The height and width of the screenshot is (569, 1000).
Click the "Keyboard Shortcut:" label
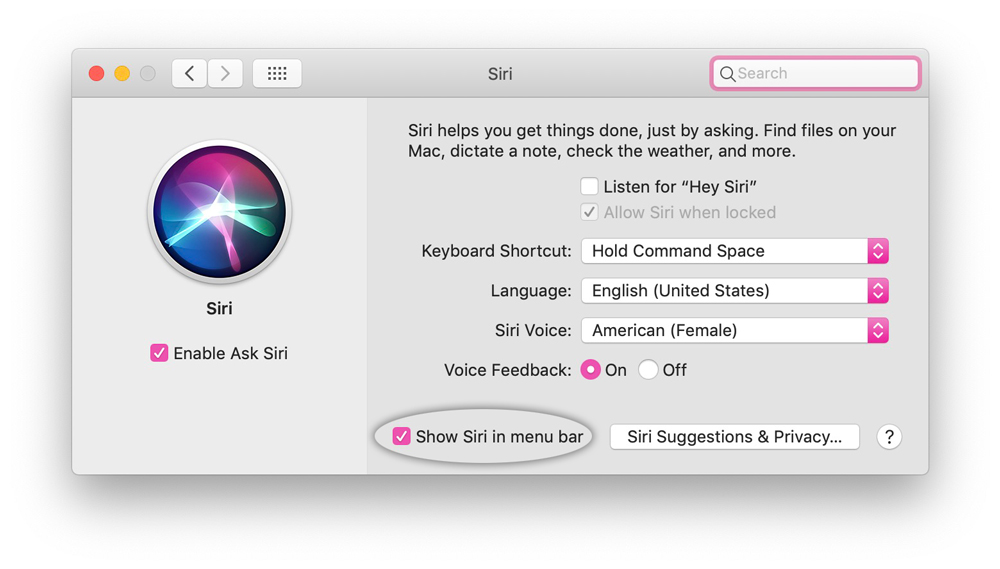tap(496, 251)
